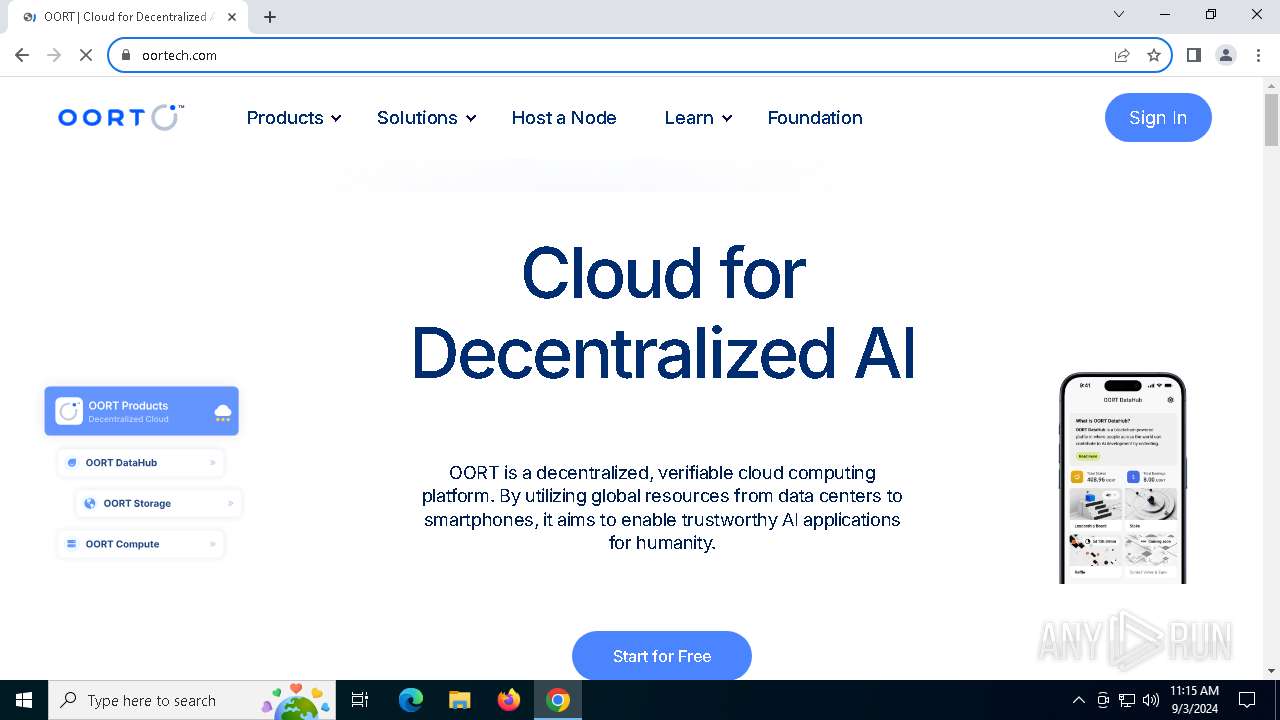Click the OORT DataHub item icon
This screenshot has width=1280, height=720.
click(x=72, y=463)
